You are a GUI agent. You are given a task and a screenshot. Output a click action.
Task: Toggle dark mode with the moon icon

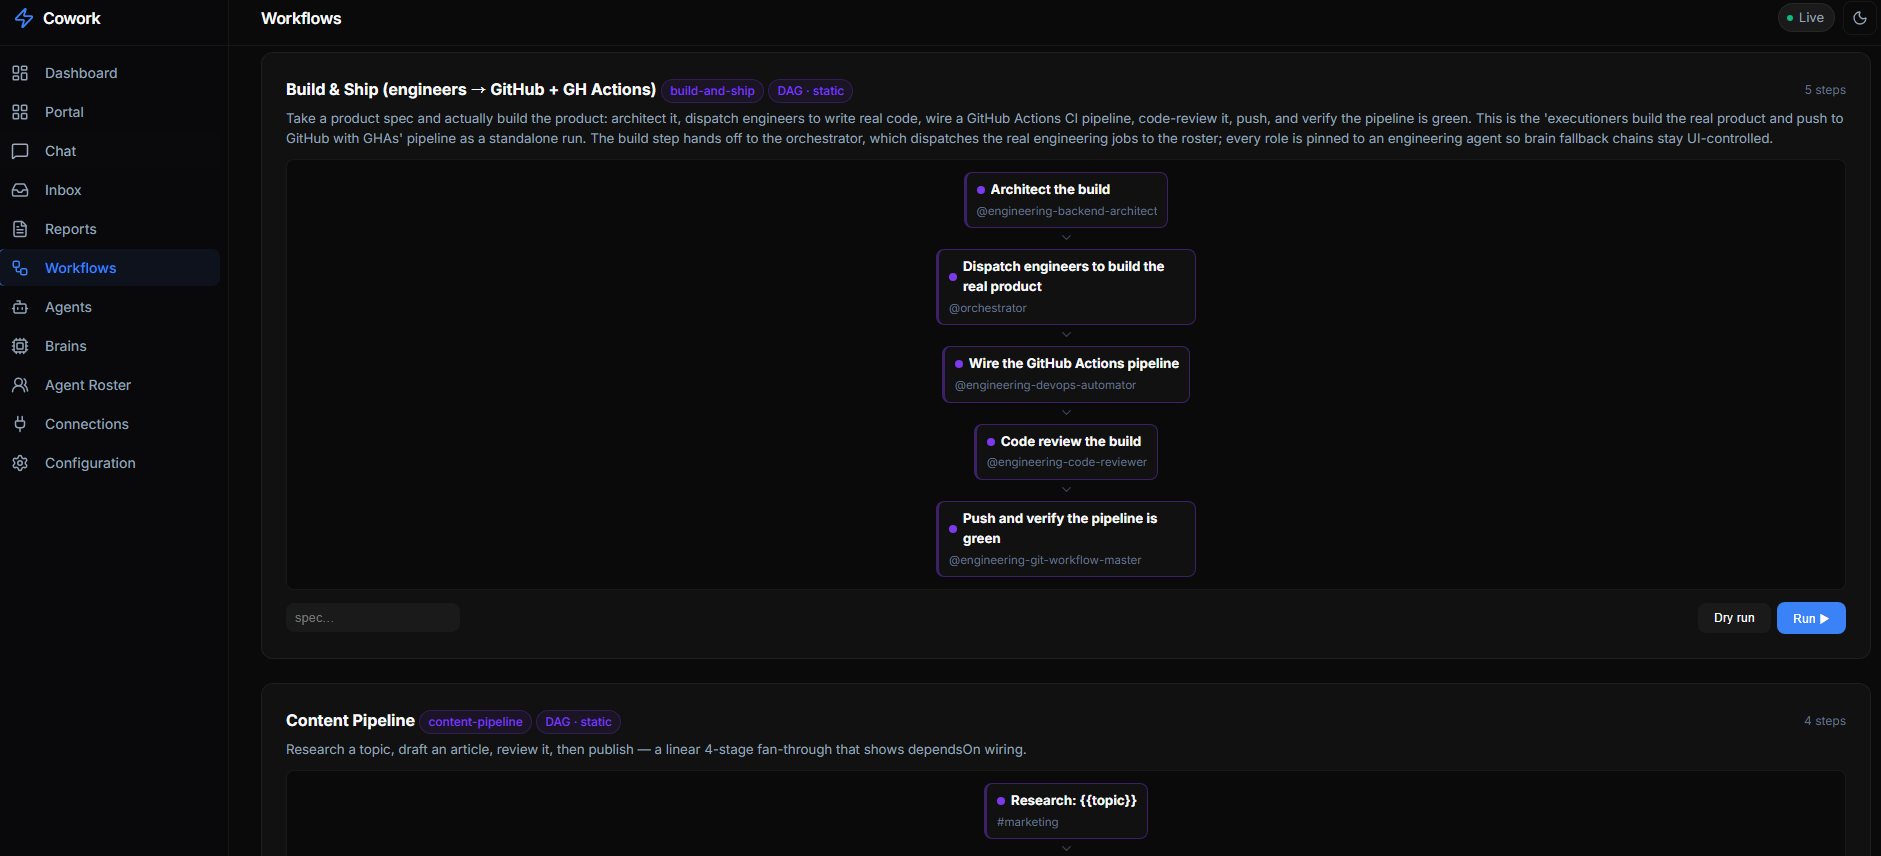click(x=1860, y=18)
